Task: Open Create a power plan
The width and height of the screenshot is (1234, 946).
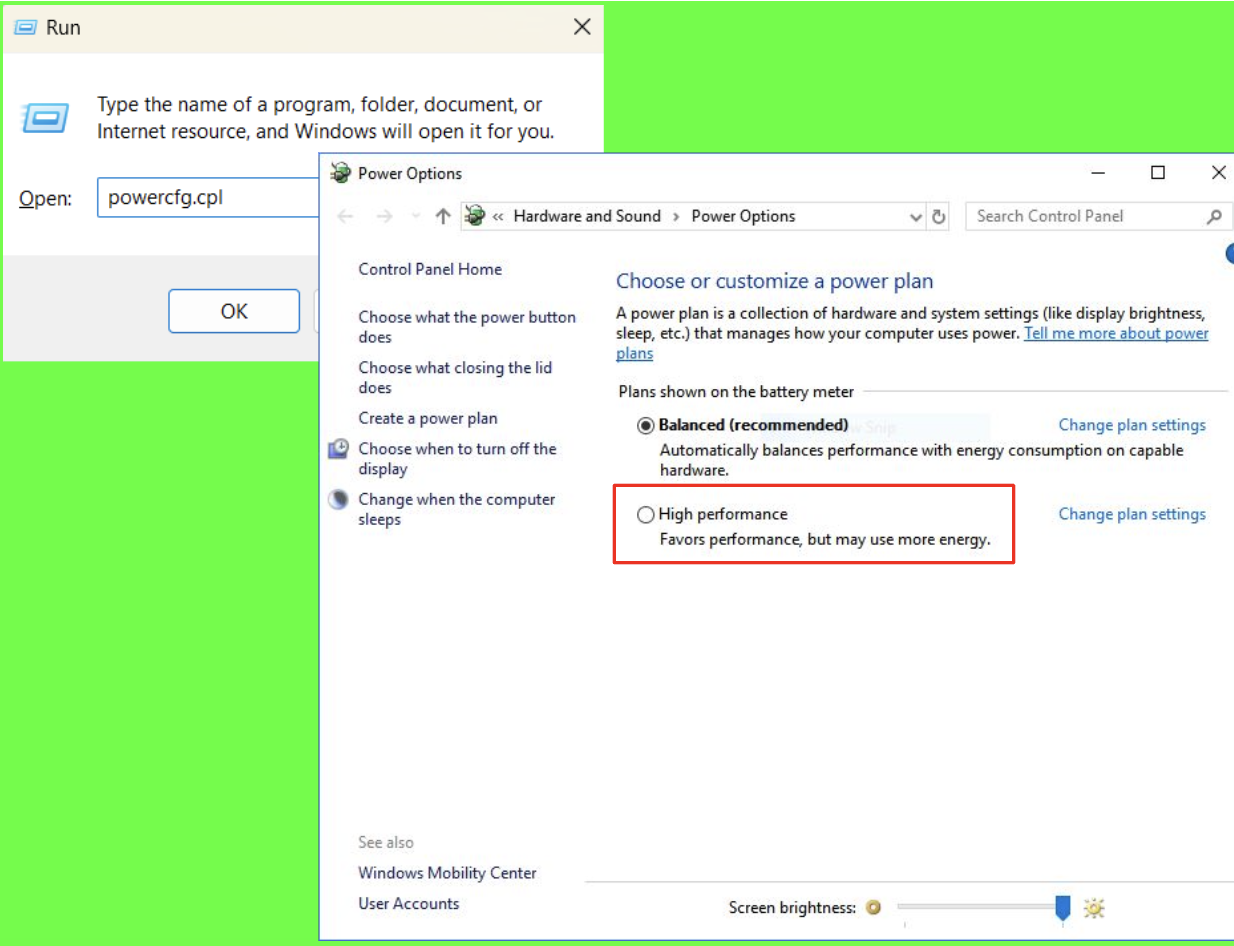Action: pos(428,418)
